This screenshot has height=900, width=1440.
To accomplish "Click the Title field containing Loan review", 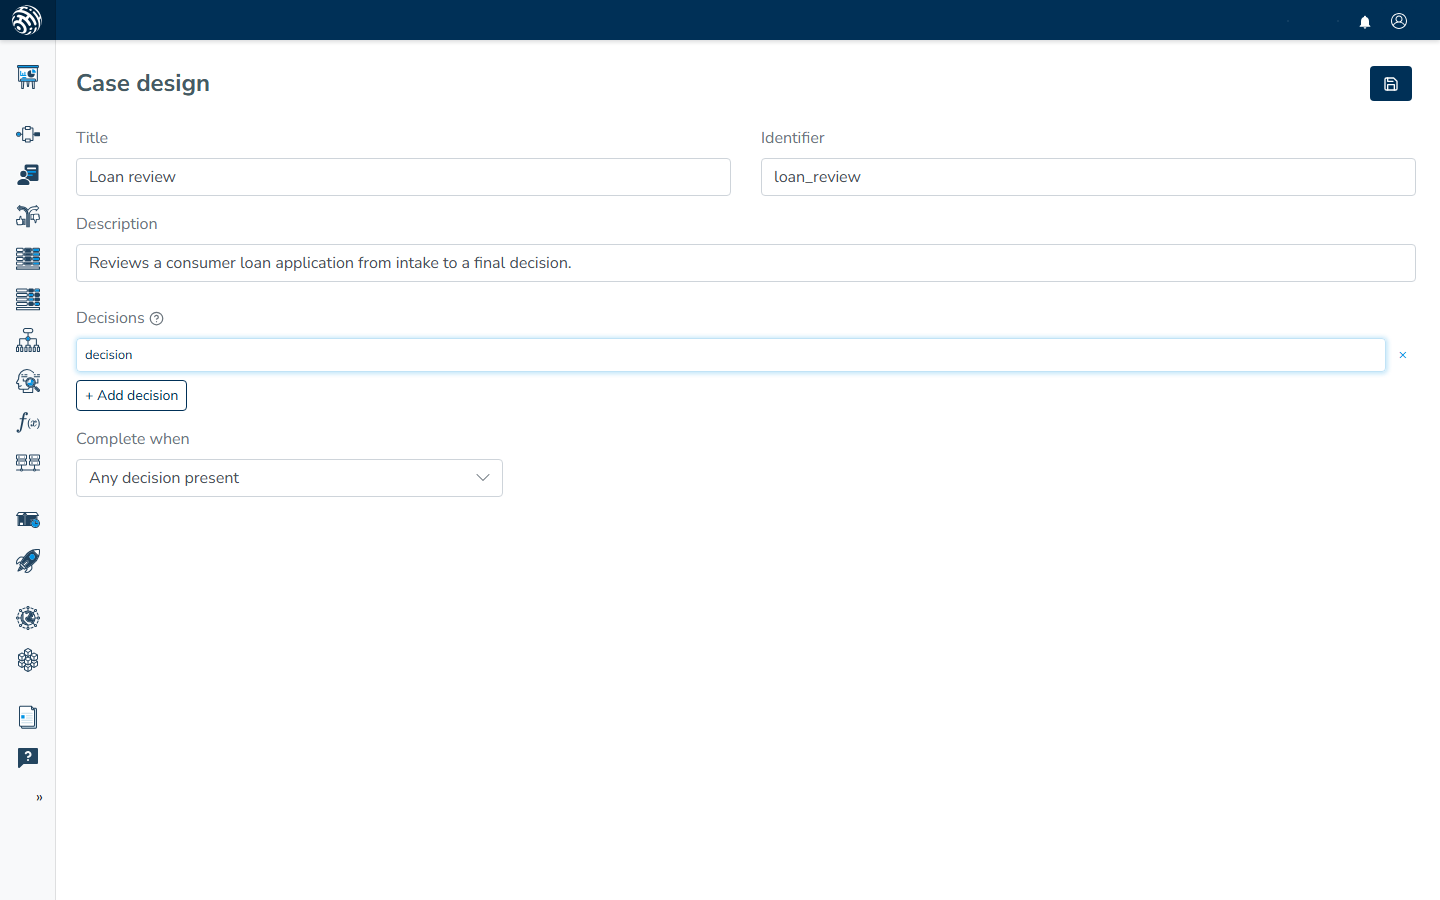I will pos(403,177).
